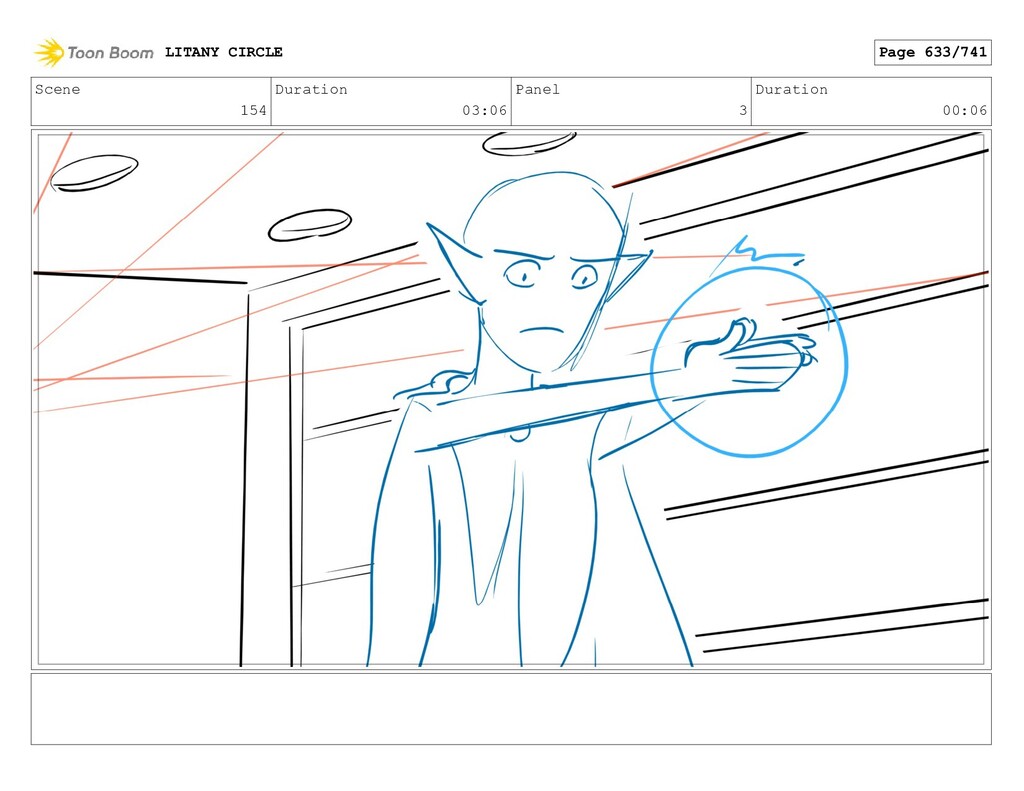Click the Panel label
This screenshot has height=791, width=1024.
537,89
